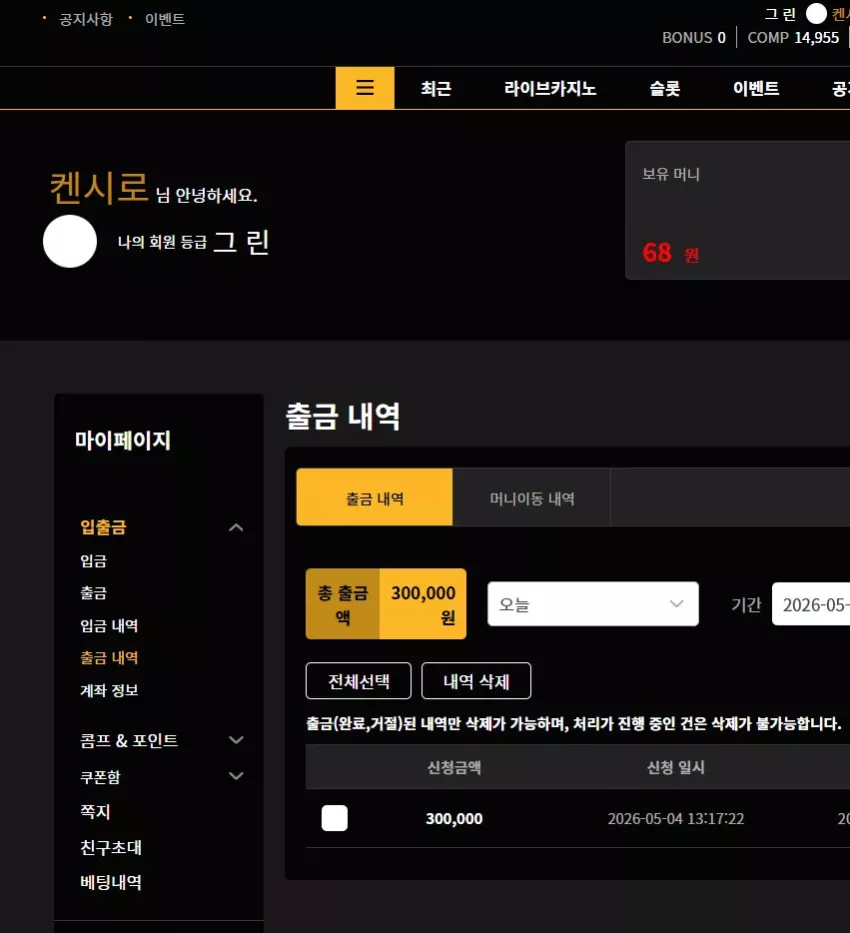Click the 기간 start date field
Image resolution: width=850 pixels, height=933 pixels.
811,604
